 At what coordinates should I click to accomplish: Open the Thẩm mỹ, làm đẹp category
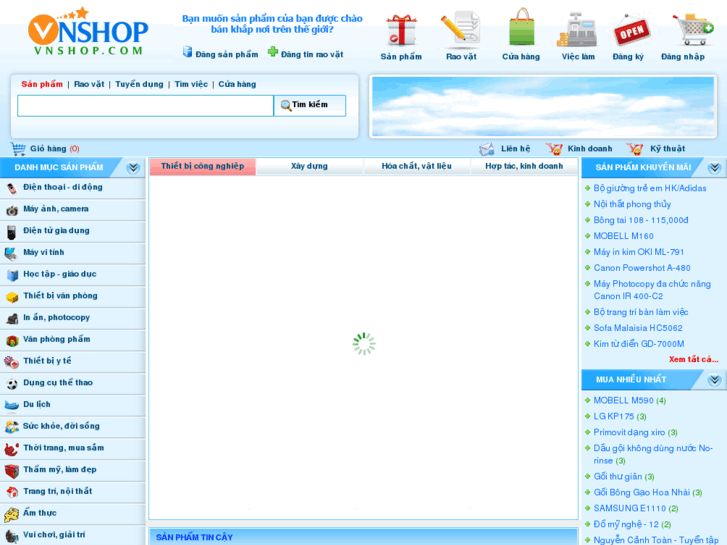point(60,469)
